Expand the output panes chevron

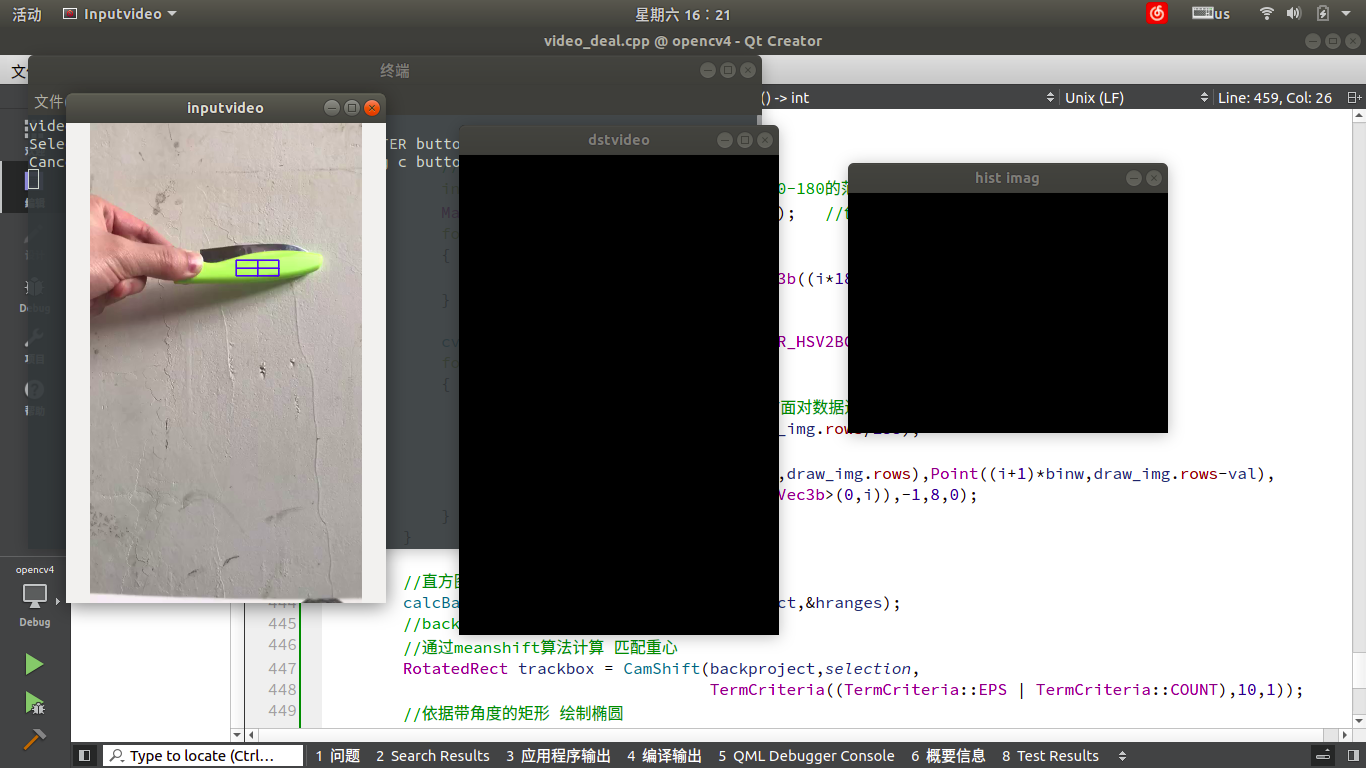click(1122, 755)
